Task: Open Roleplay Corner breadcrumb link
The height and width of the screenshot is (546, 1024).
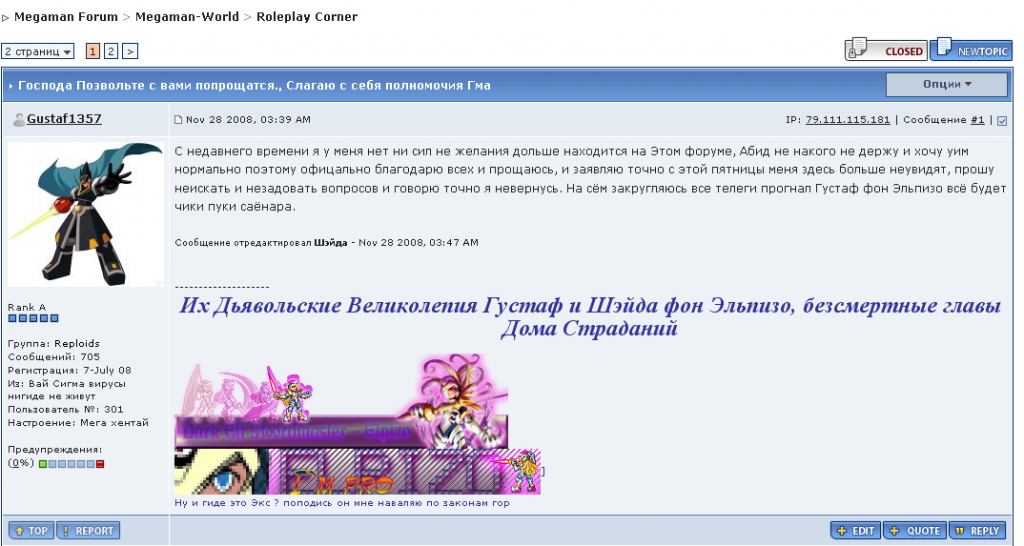Action: tap(307, 17)
